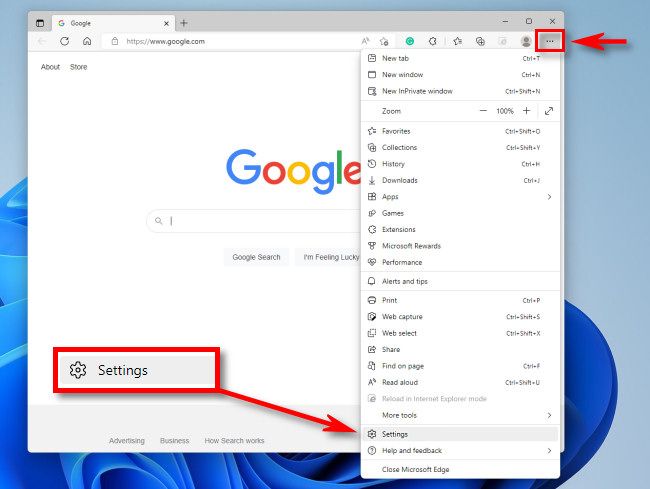The image size is (650, 489).
Task: Expand Help and feedback submenu
Action: (460, 450)
